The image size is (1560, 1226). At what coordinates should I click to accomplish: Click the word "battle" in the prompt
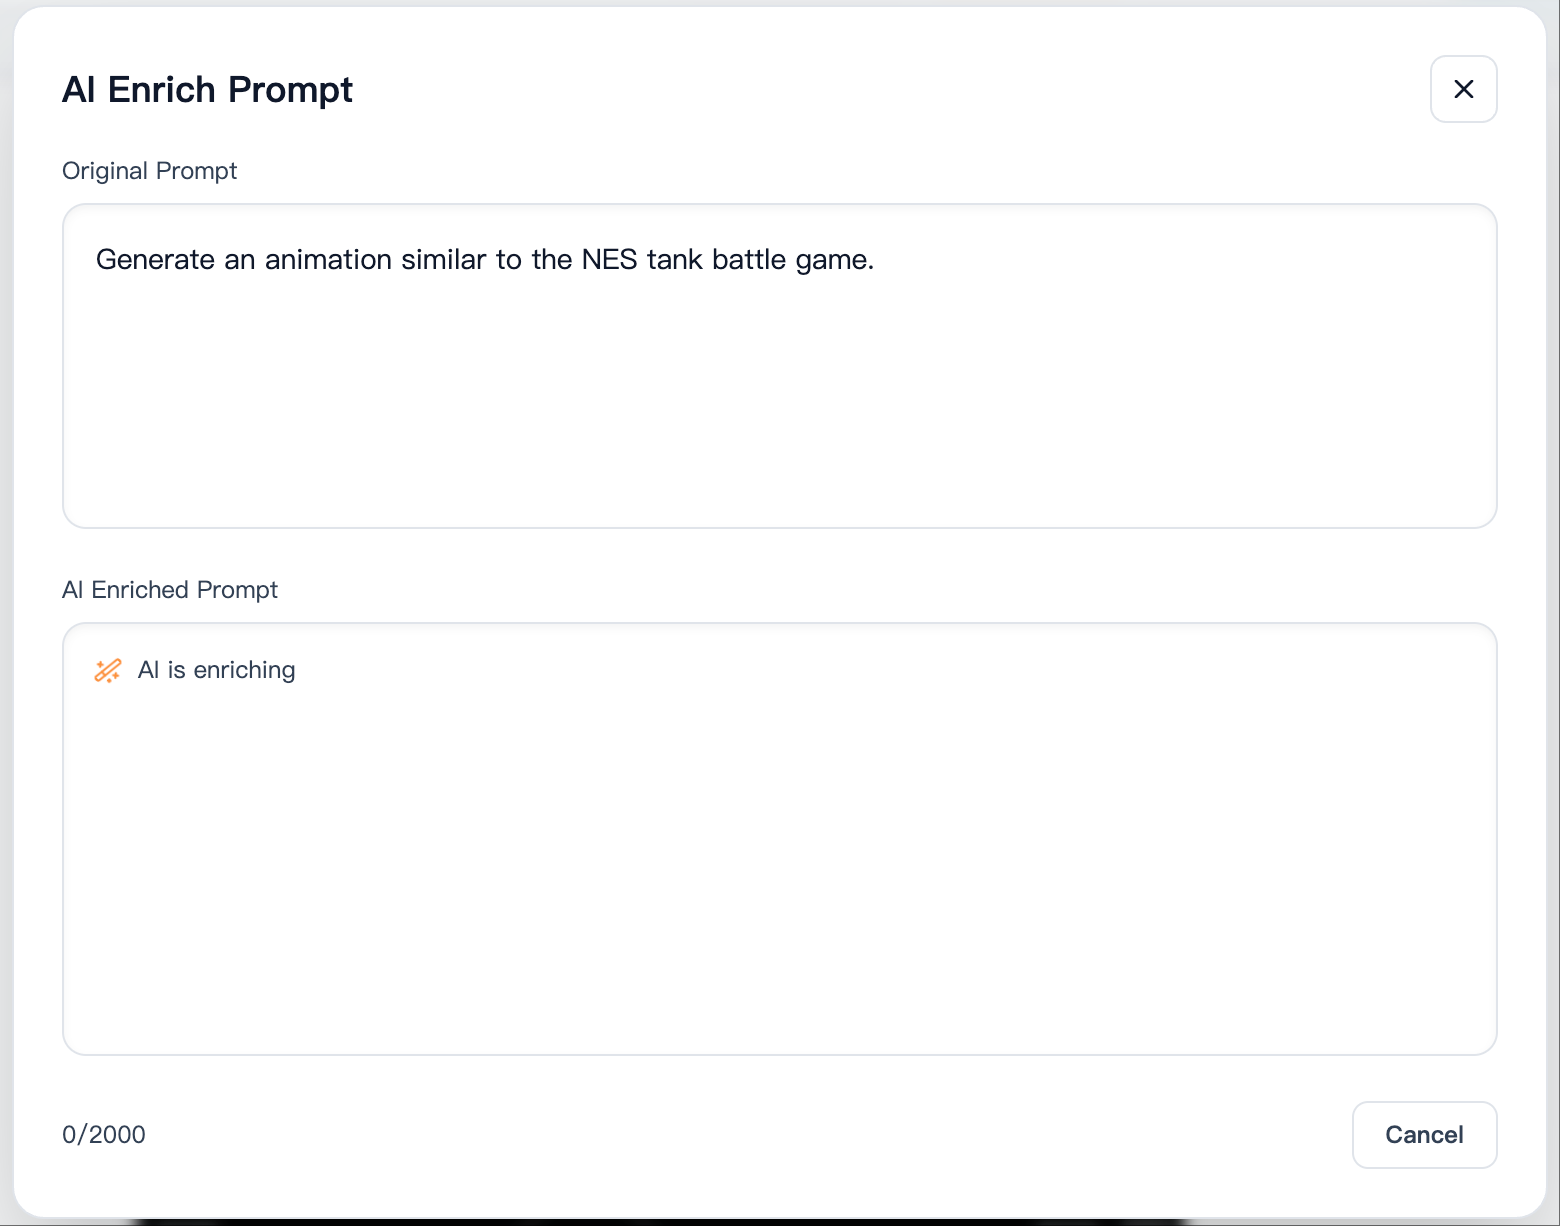(x=749, y=260)
